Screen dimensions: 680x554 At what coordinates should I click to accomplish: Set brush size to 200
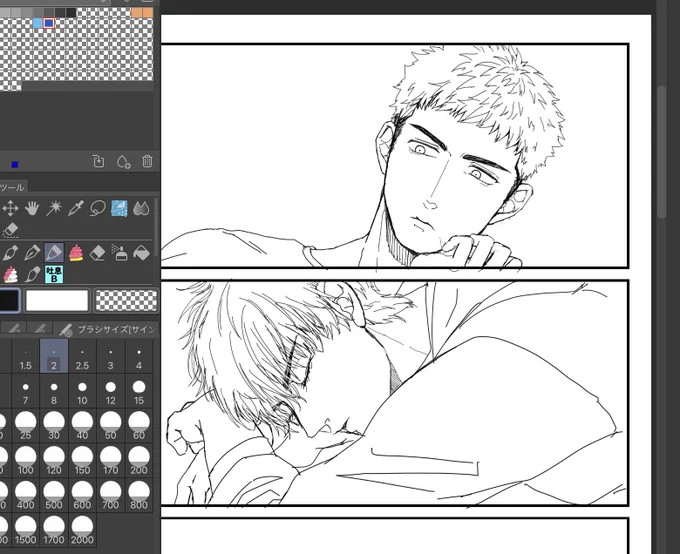[x=139, y=461]
